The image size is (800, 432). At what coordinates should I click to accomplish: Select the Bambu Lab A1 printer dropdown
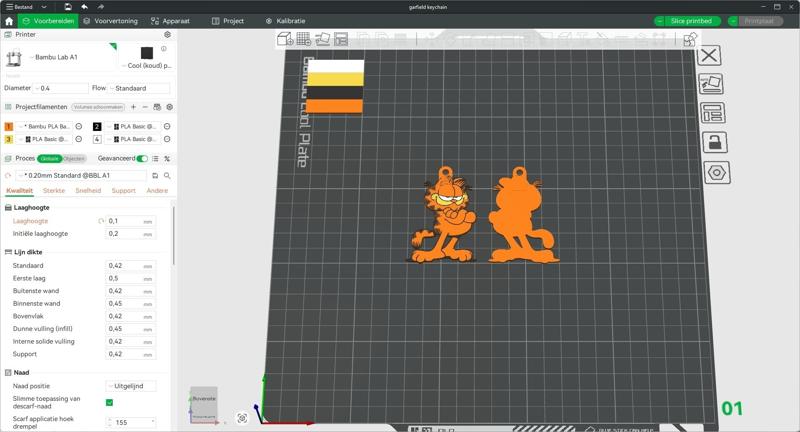[60, 57]
